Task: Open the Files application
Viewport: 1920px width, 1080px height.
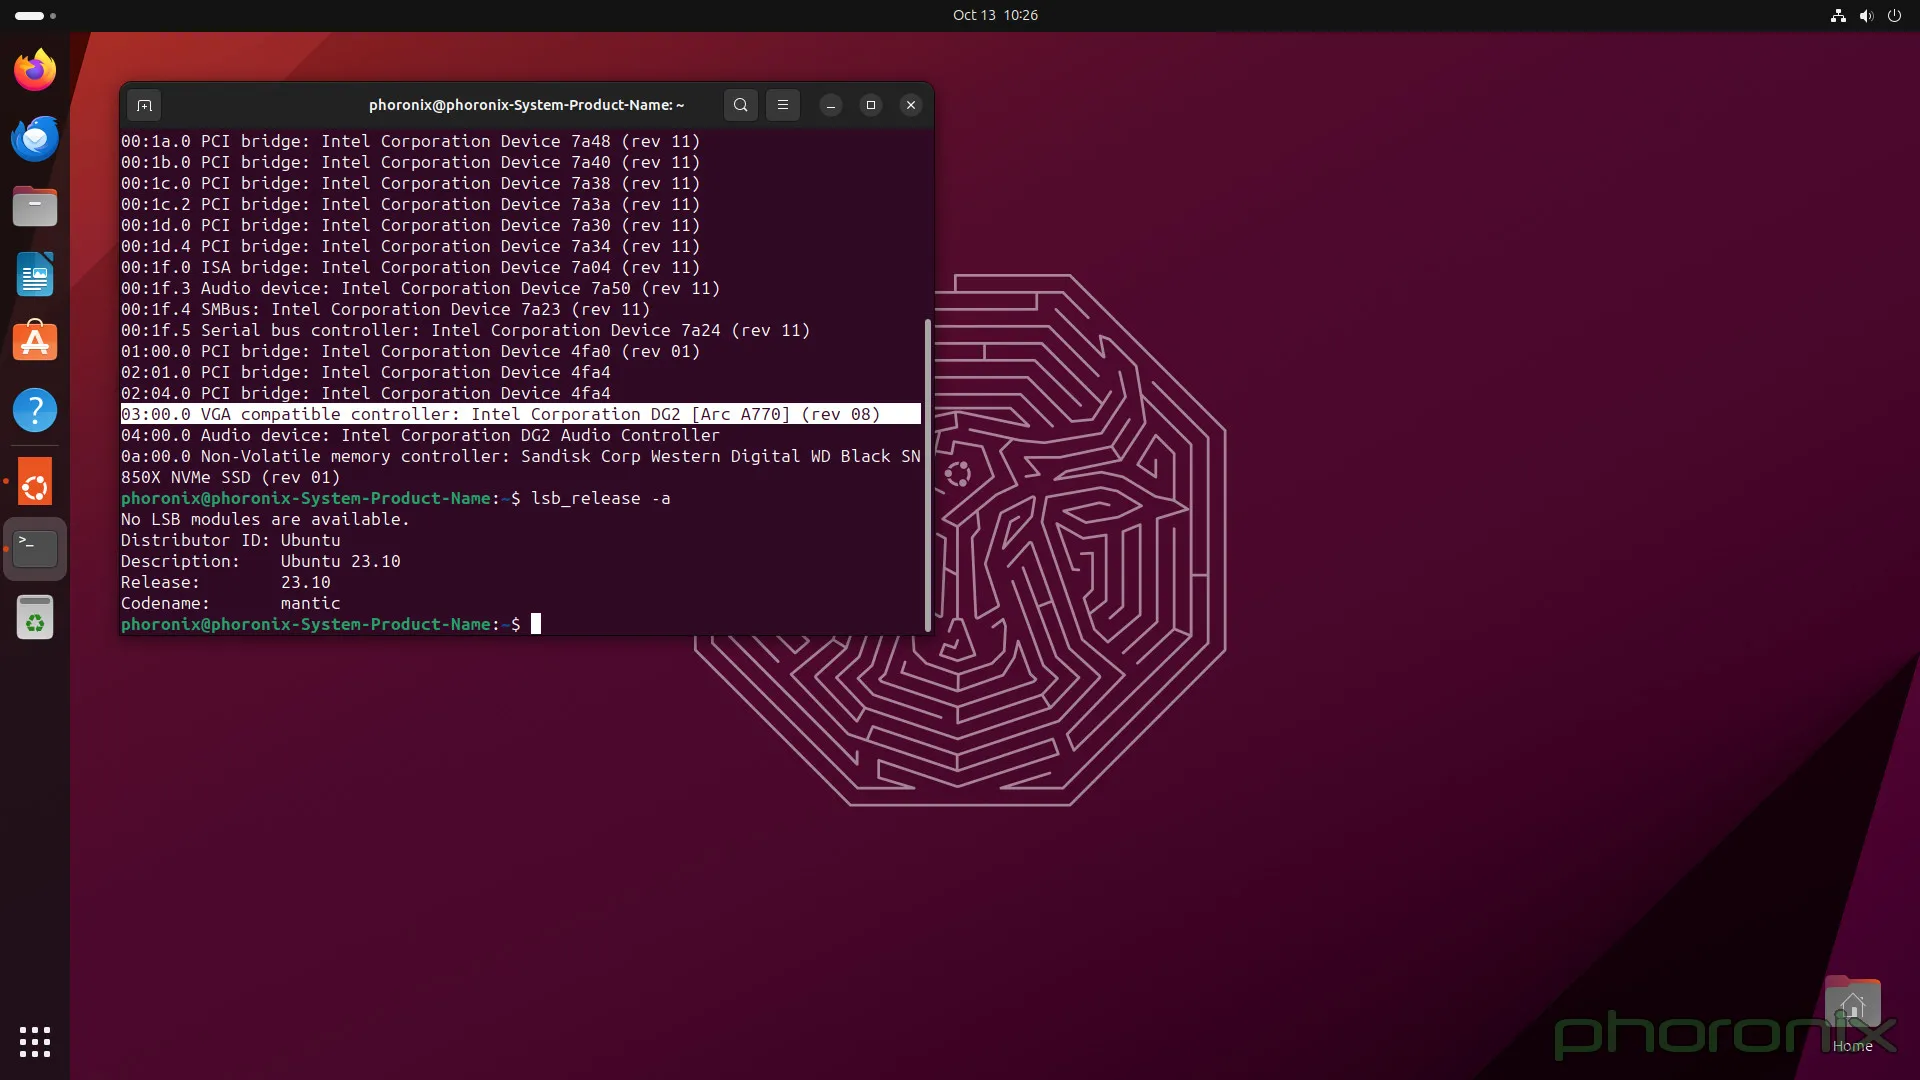Action: pos(34,206)
